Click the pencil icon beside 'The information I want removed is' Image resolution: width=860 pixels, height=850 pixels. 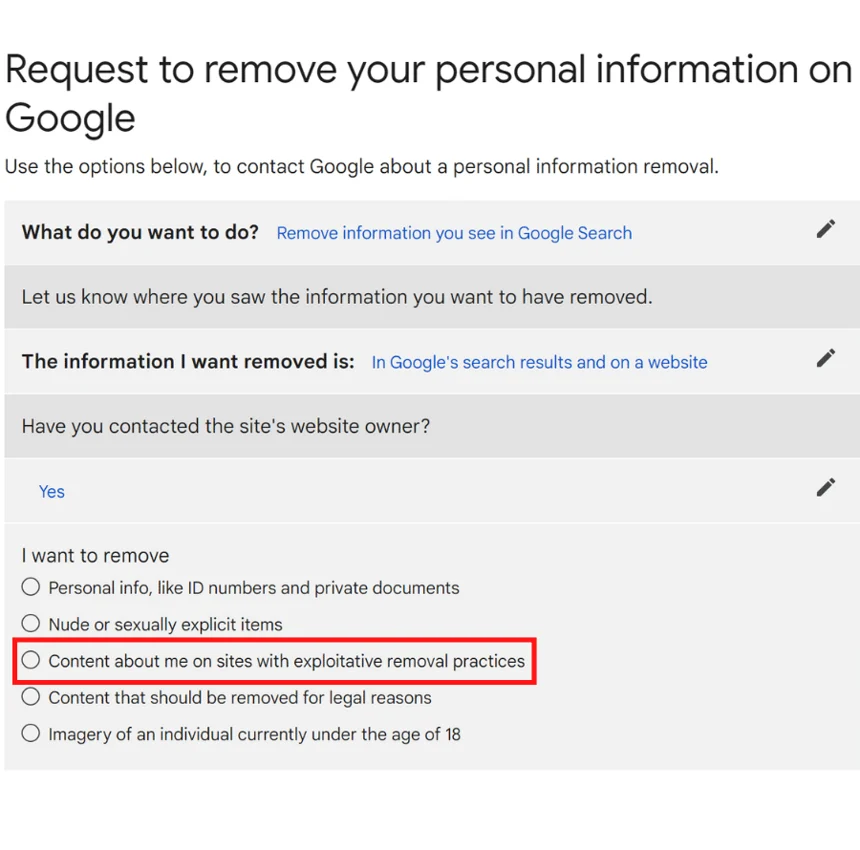[x=825, y=359]
